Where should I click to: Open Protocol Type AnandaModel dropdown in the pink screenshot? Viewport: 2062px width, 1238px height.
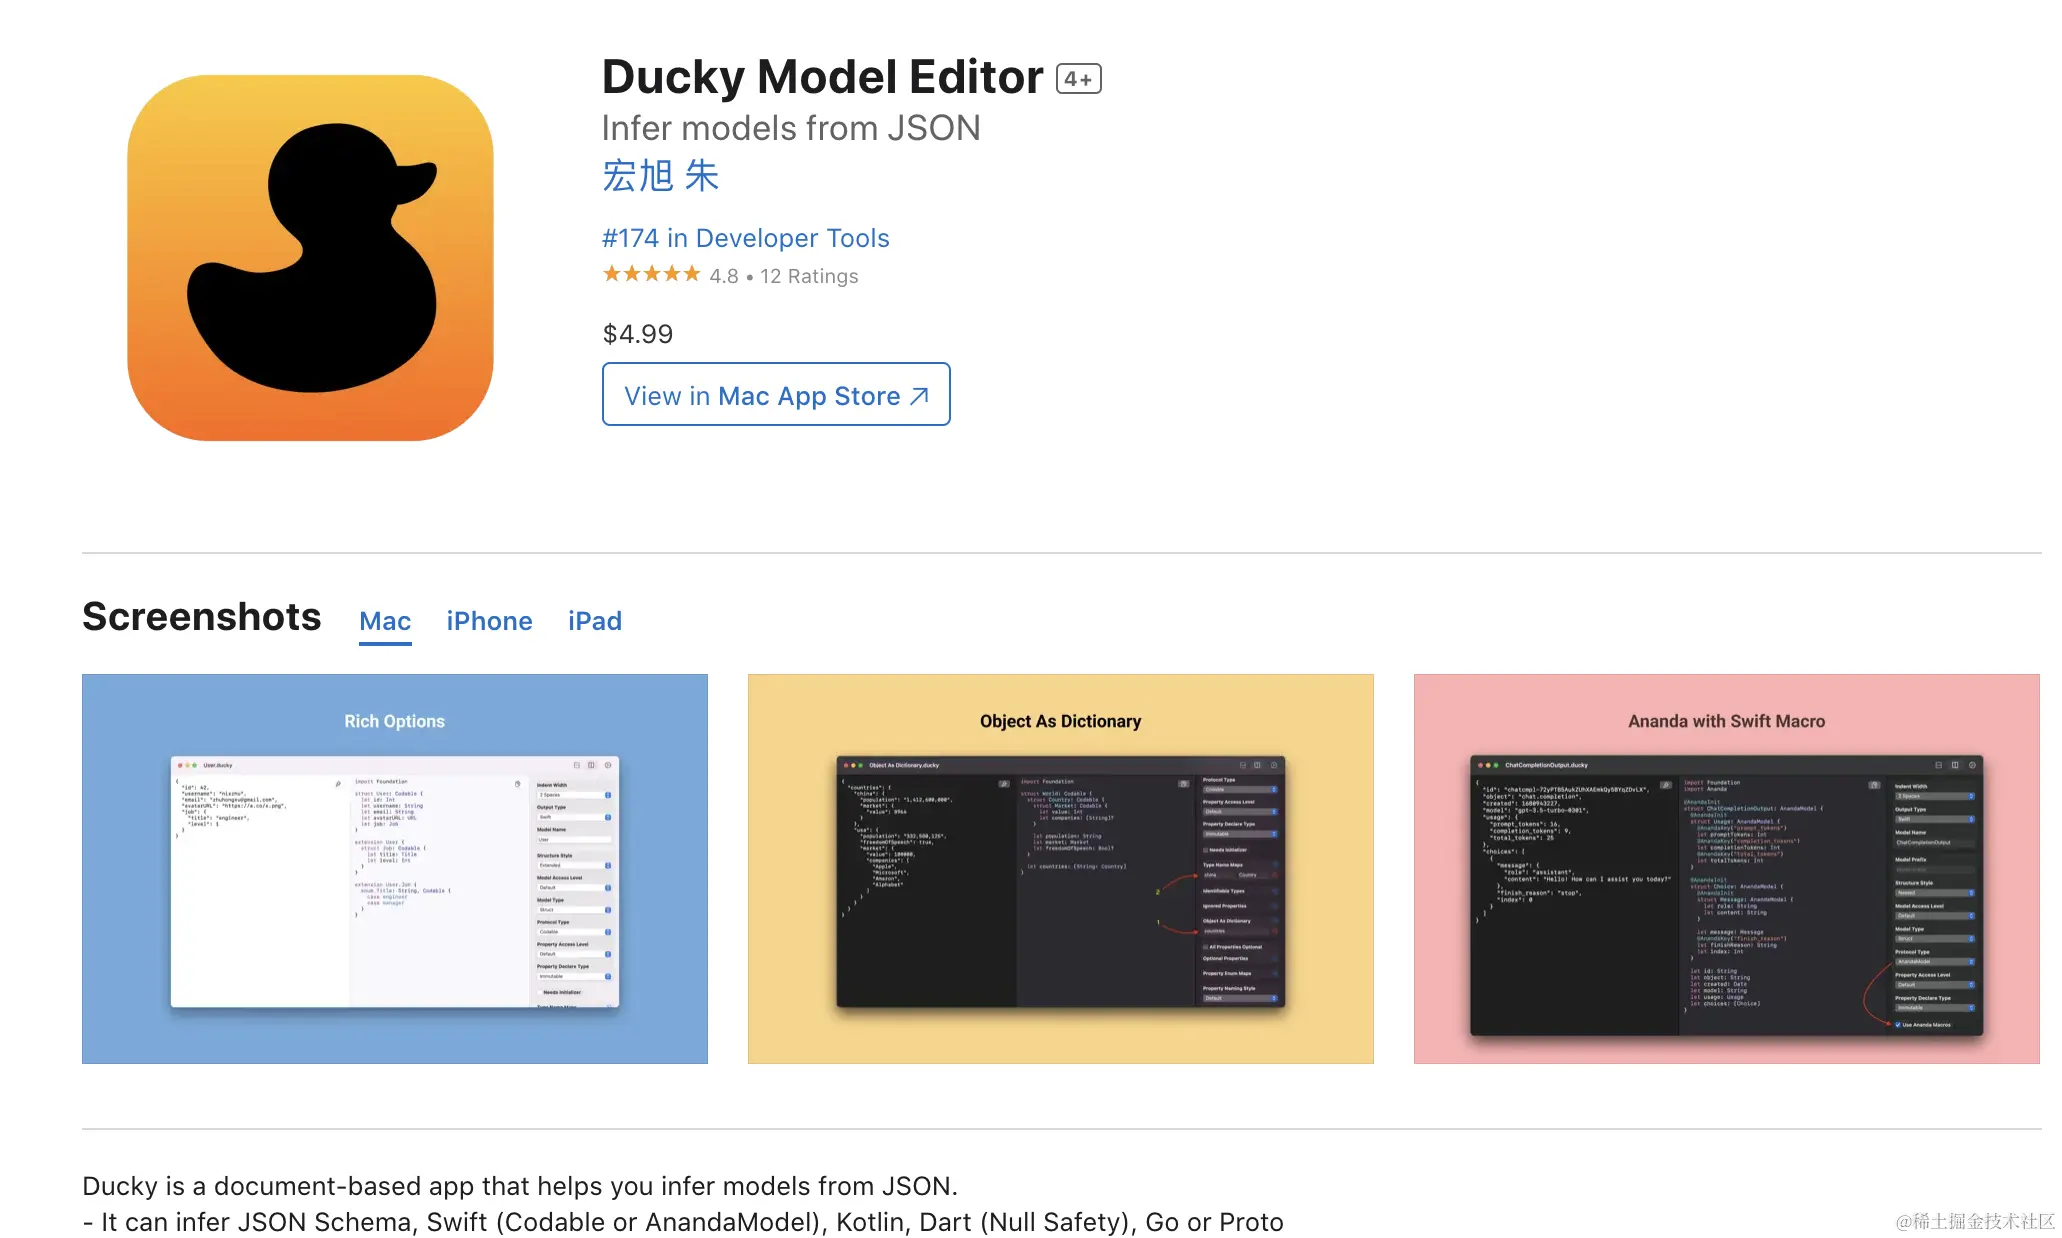pos(1934,962)
